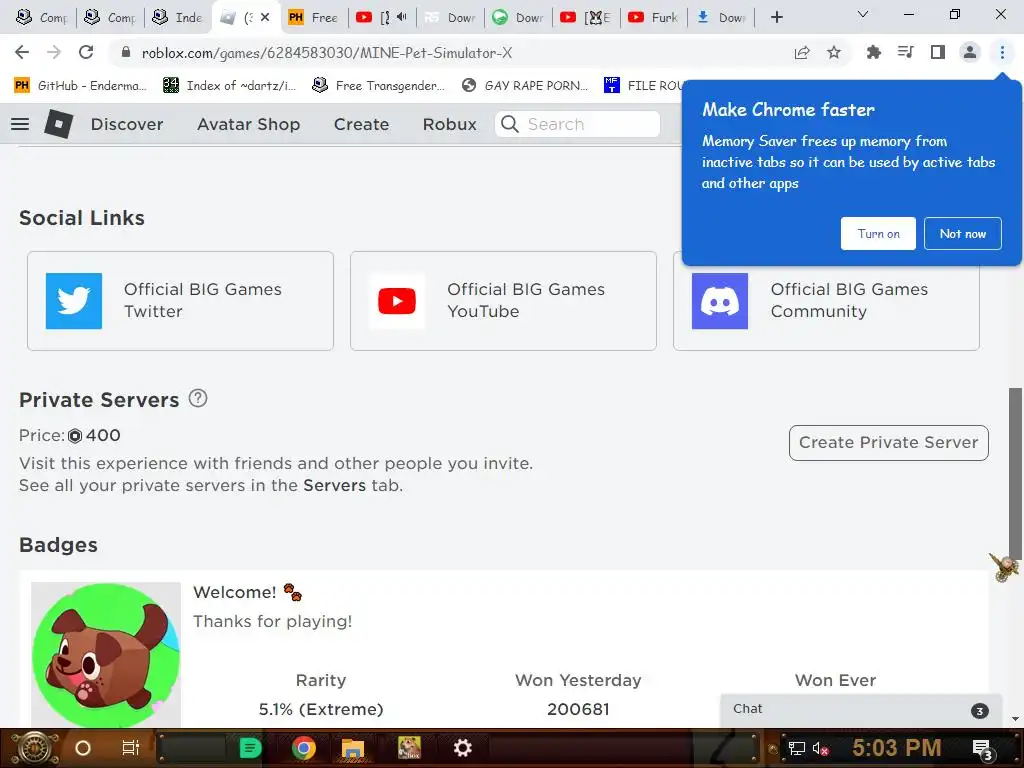Dismiss the popup with Not now
Viewport: 1024px width, 768px height.
963,234
